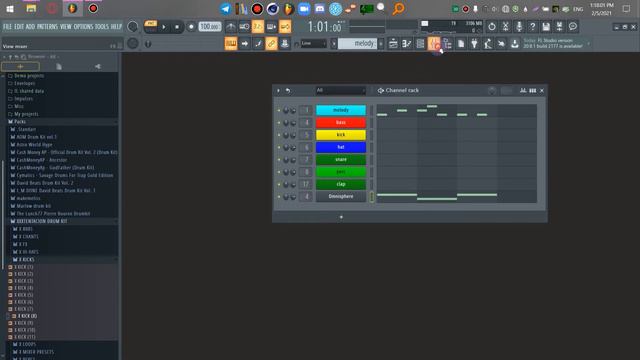Screen dimensions: 640x360
Task: Toggle typing keyboard to piano icon
Action: point(231,43)
